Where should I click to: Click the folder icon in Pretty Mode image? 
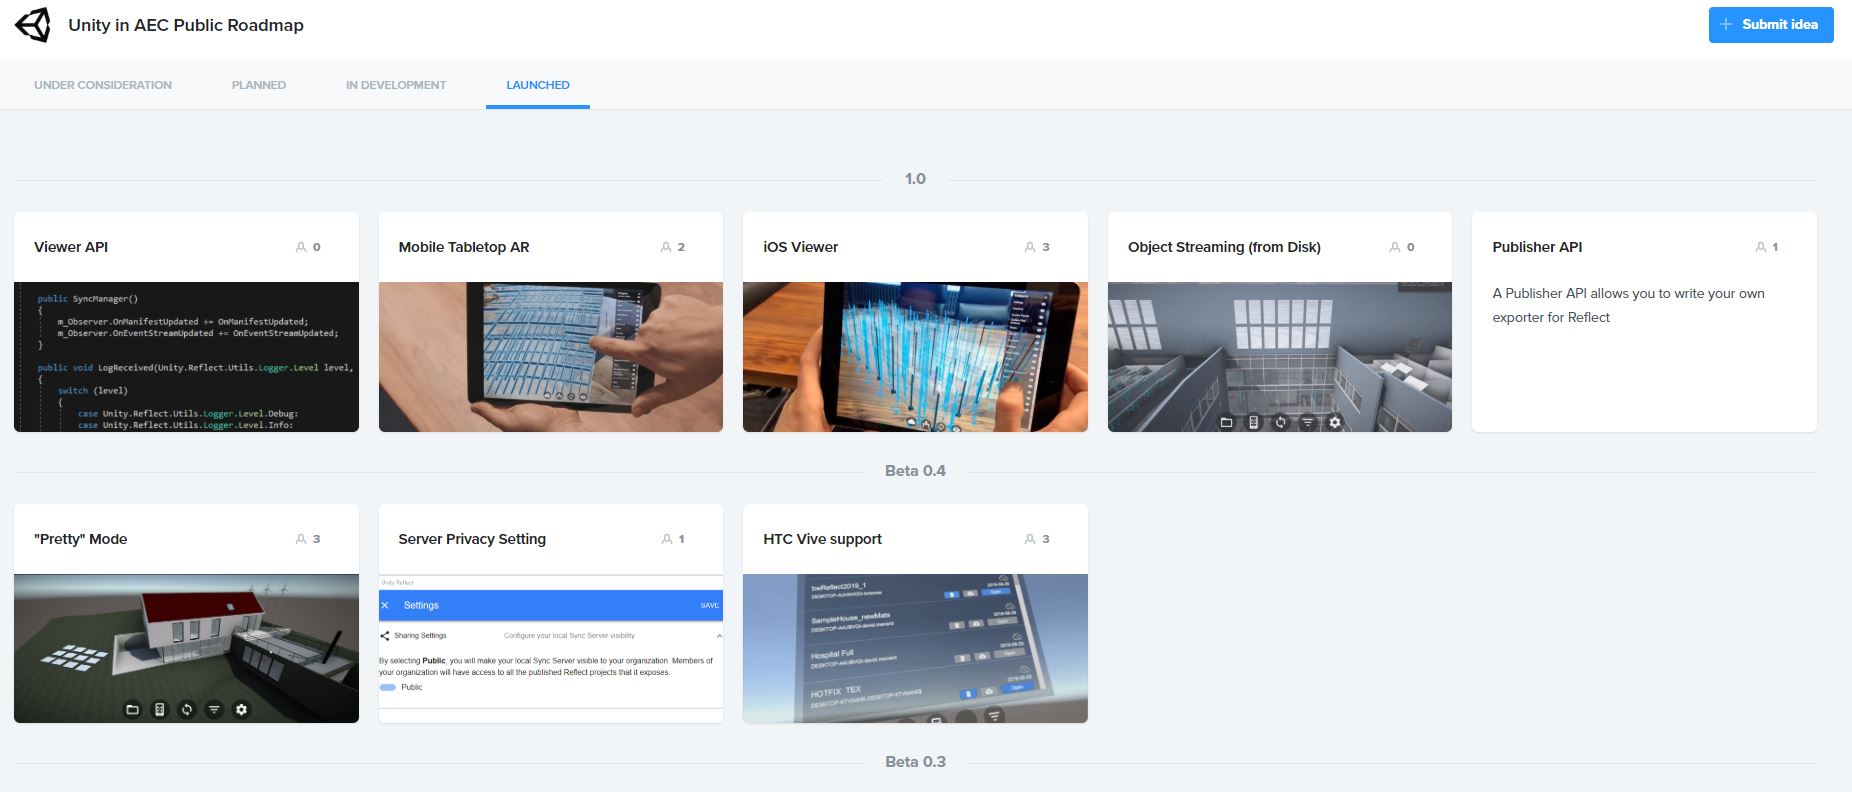click(132, 709)
